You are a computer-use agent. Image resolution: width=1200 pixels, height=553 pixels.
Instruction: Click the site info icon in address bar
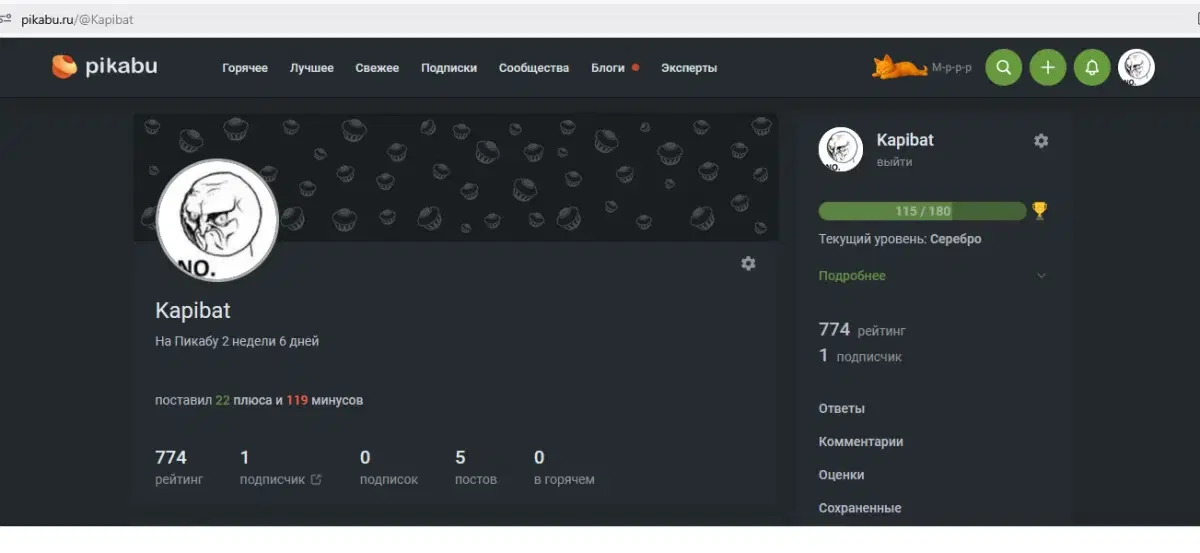[6, 19]
